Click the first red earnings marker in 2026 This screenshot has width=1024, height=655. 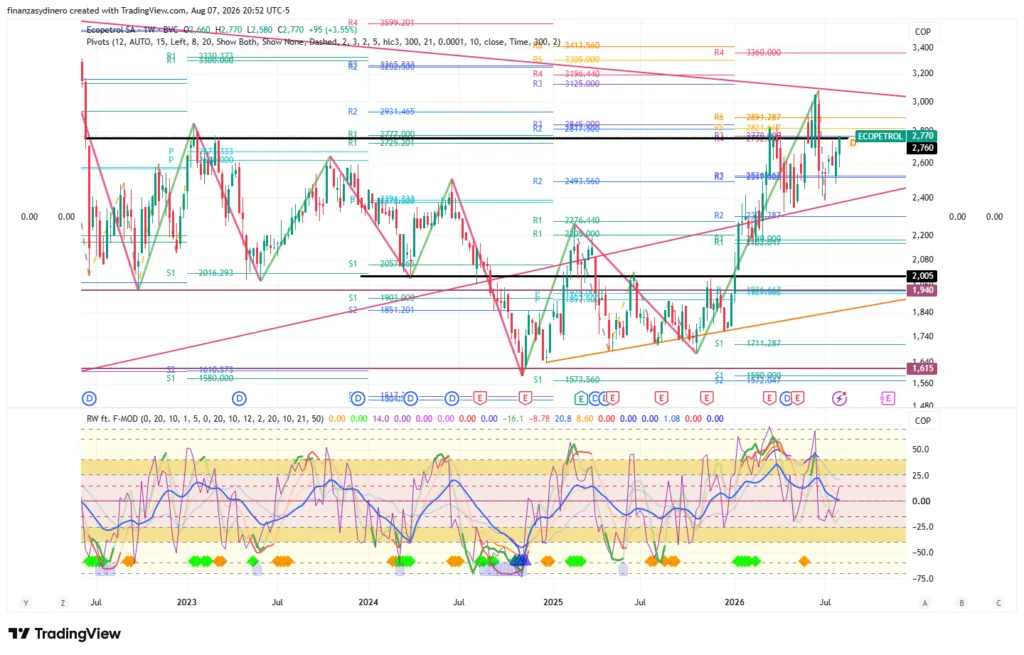tap(769, 398)
